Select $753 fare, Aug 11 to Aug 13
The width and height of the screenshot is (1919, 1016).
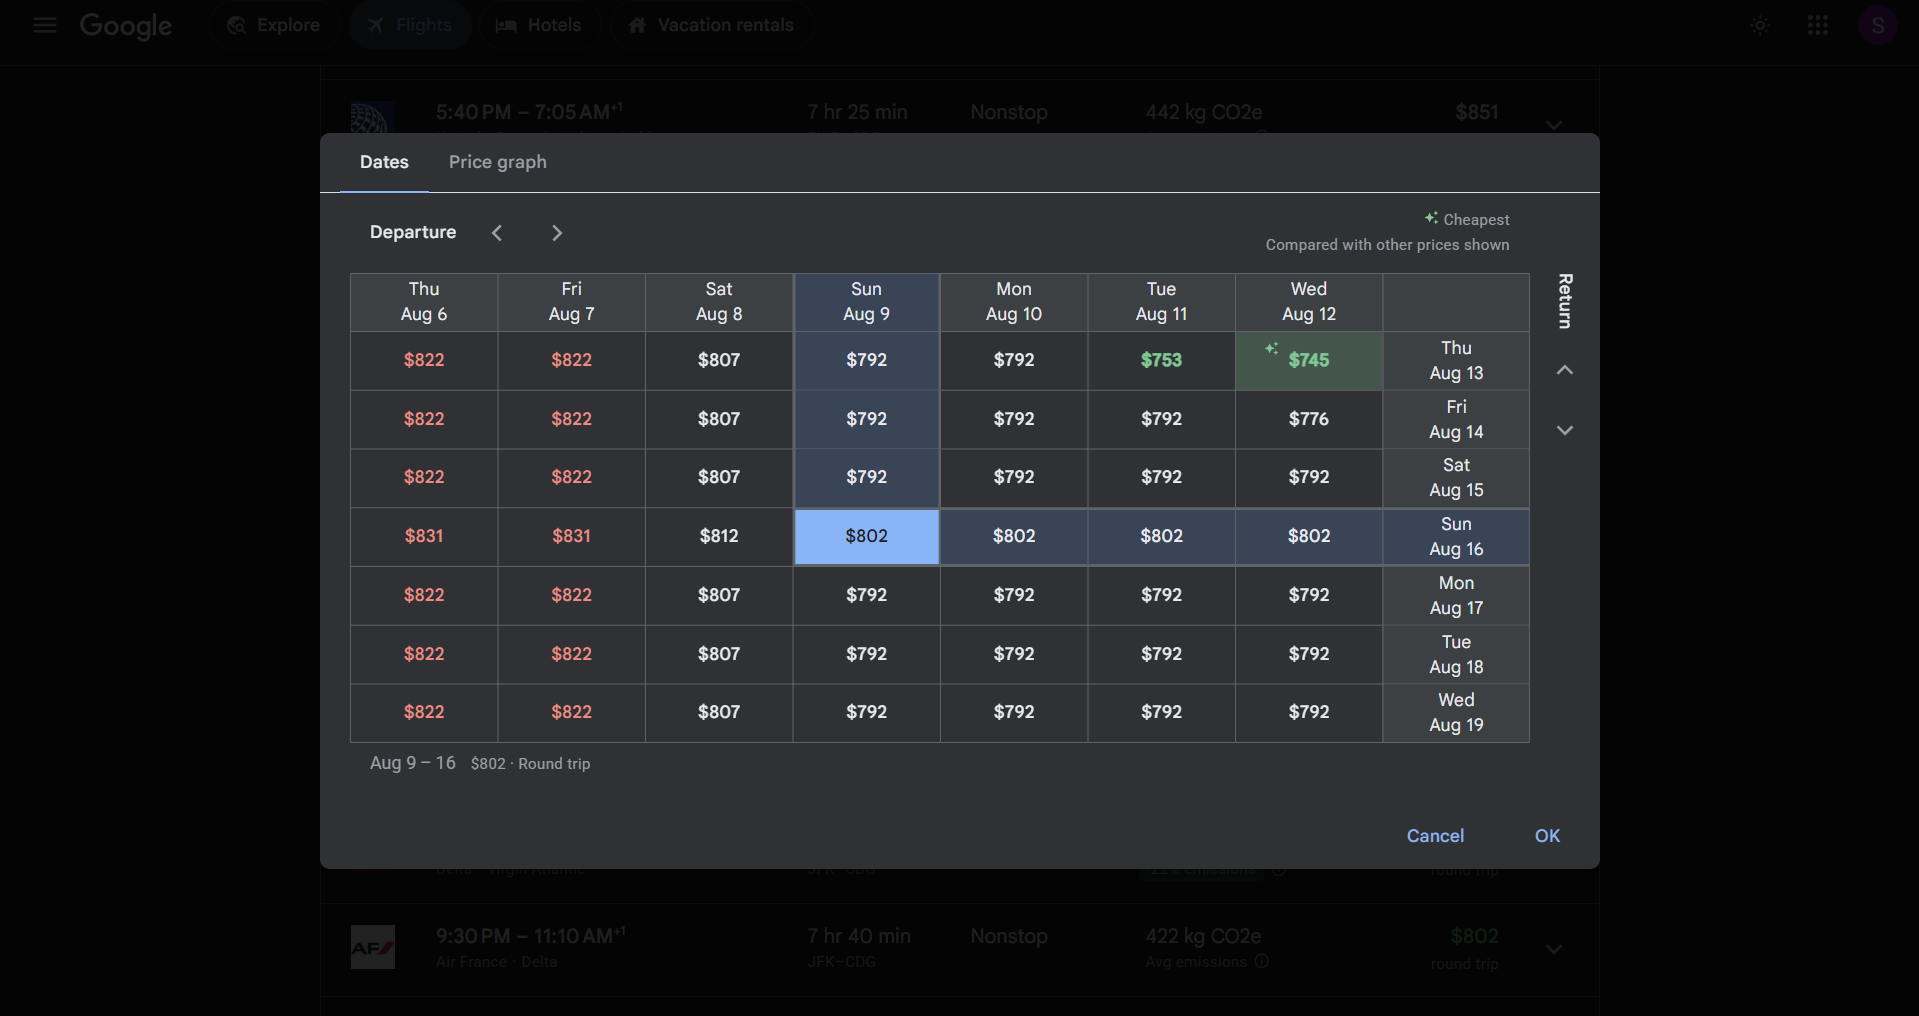1161,360
